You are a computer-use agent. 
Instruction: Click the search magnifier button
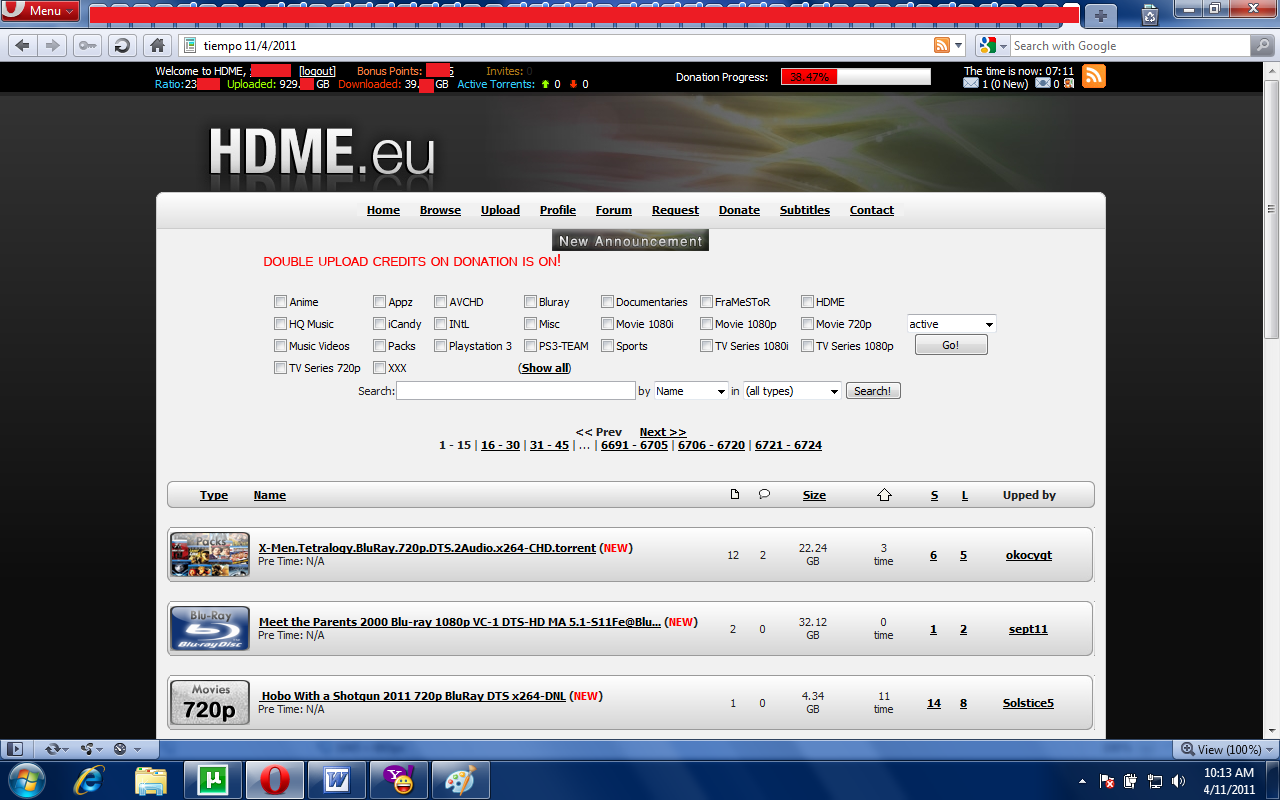pos(1263,45)
